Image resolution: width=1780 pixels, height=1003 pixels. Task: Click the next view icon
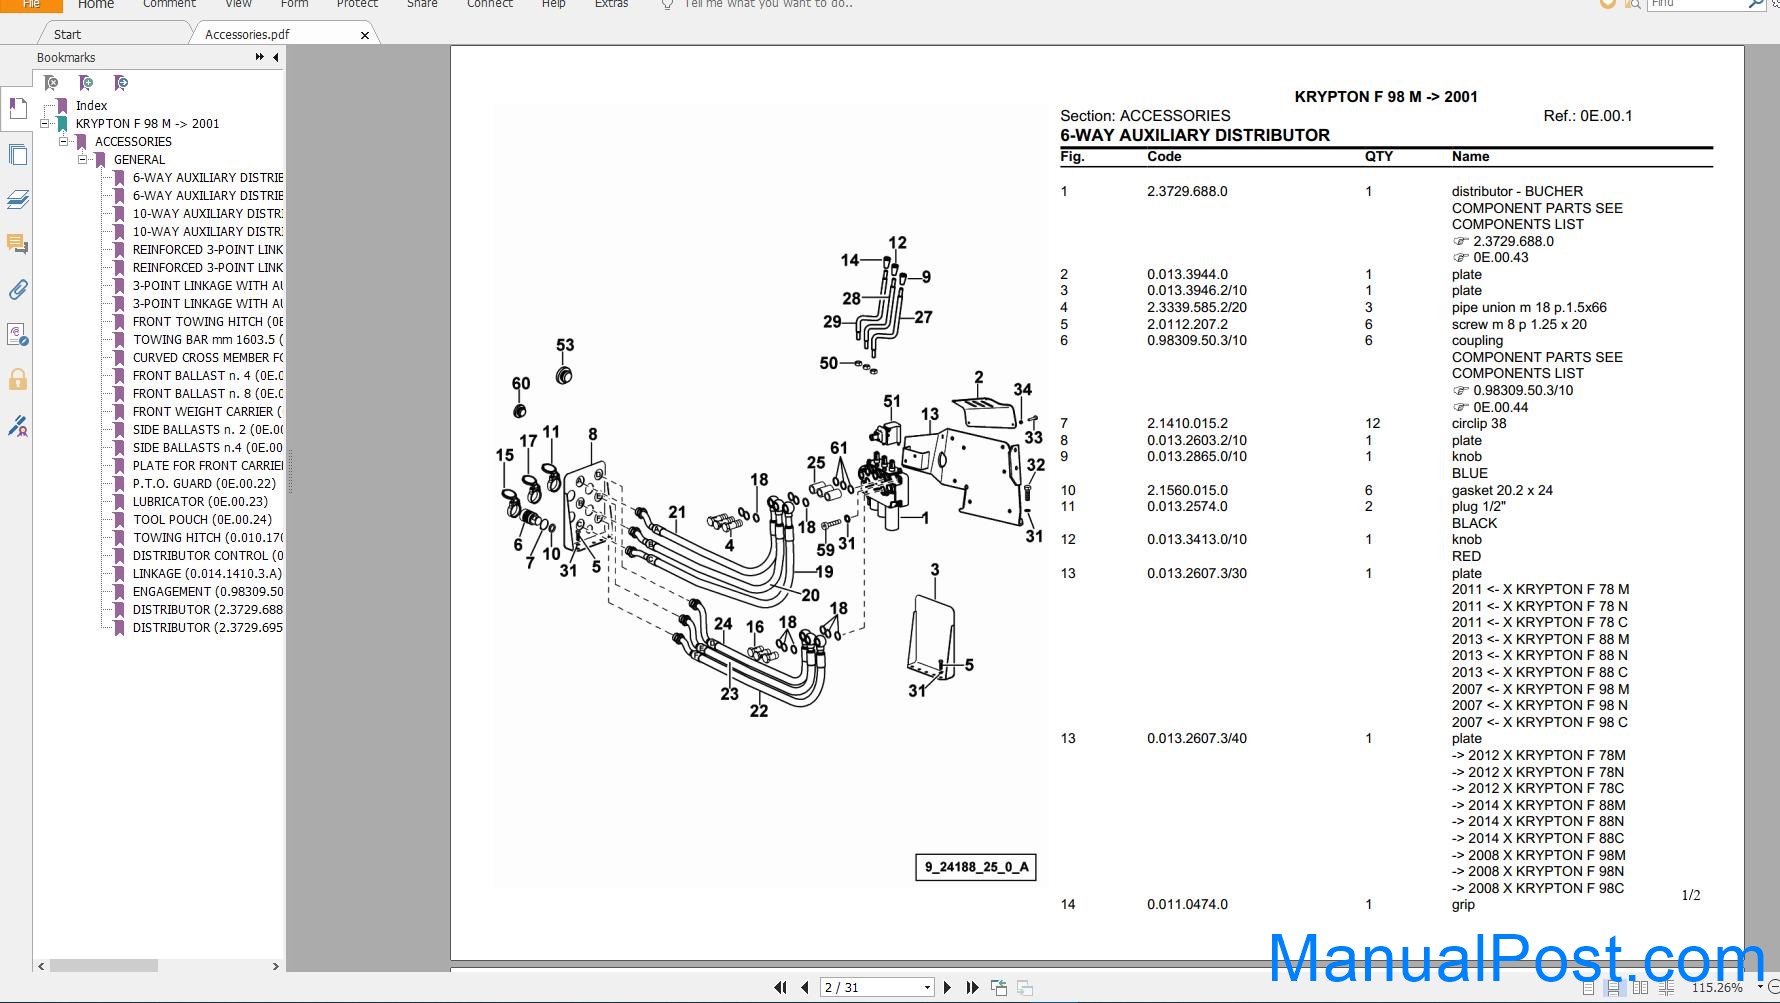click(x=1025, y=987)
